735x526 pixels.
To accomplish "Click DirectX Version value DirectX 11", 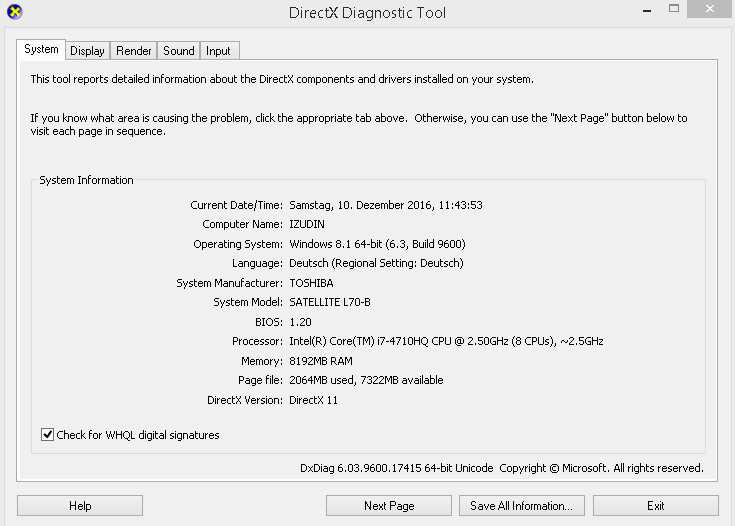I will 314,400.
